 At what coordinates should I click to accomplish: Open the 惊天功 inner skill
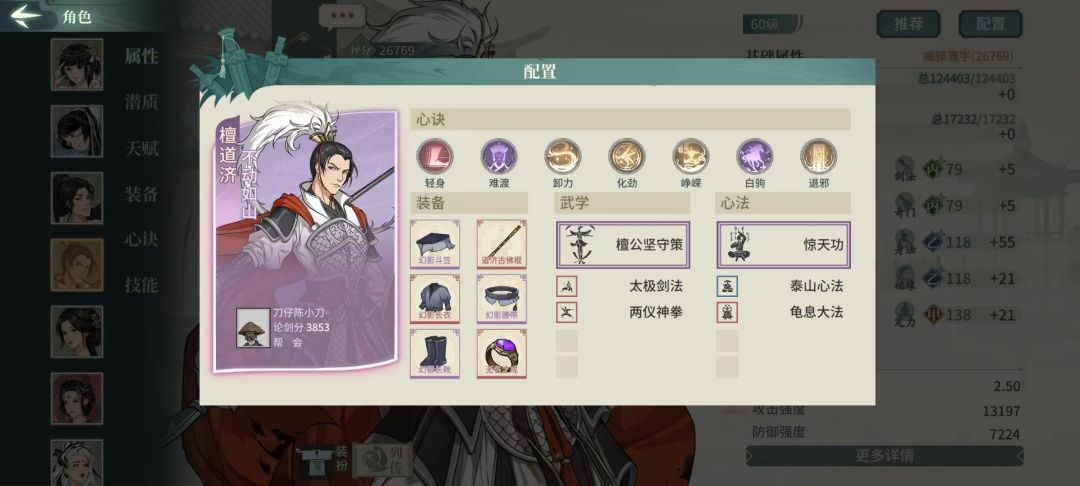pos(784,244)
